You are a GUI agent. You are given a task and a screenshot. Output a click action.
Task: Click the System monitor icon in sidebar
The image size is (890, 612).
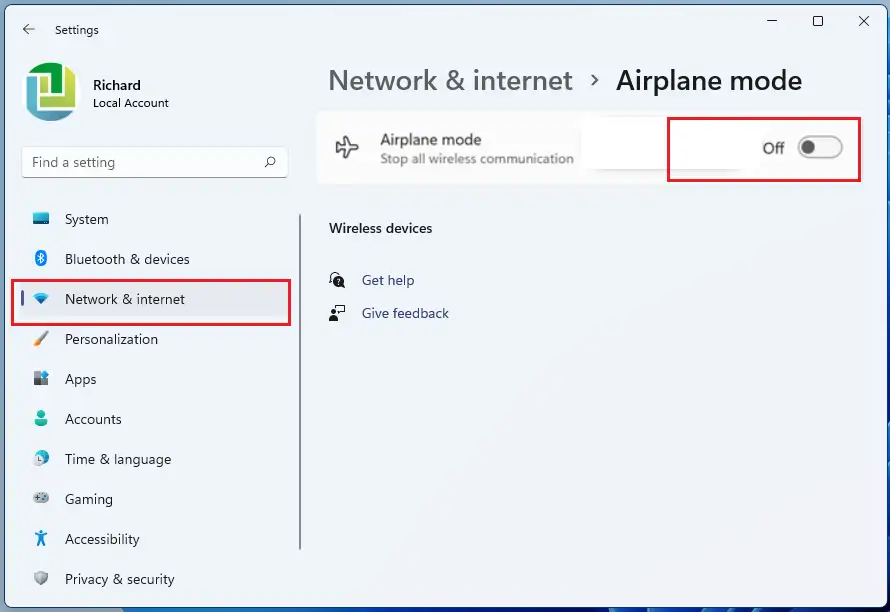pyautogui.click(x=41, y=219)
